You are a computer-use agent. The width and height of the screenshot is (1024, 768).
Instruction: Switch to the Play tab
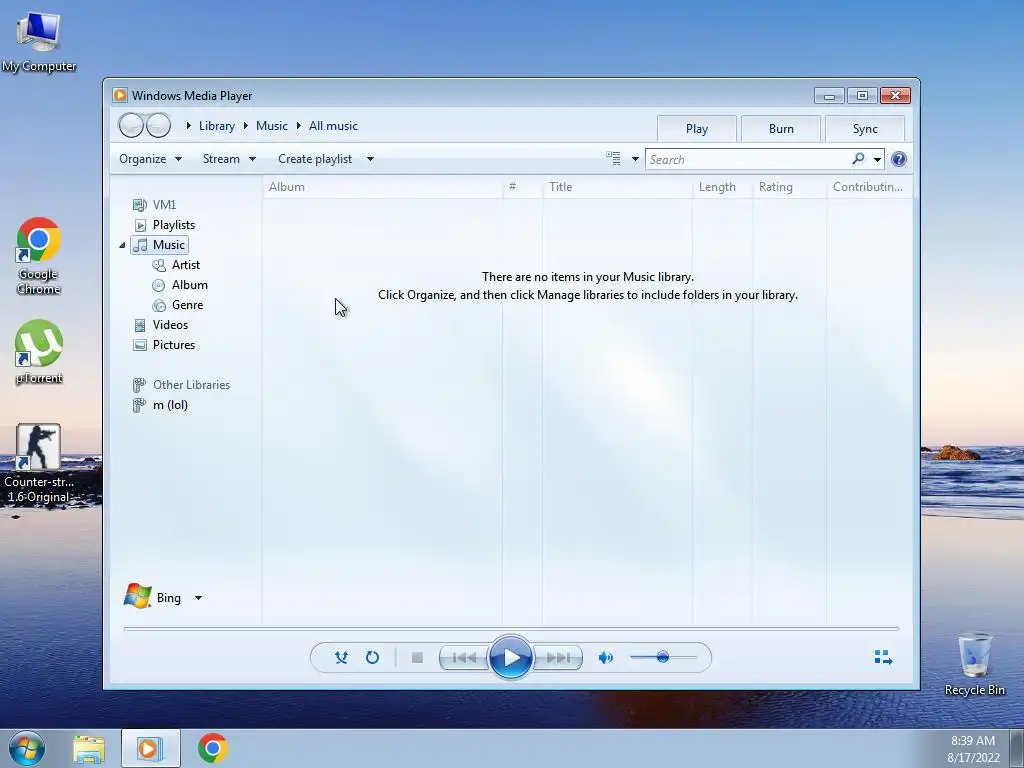(697, 129)
